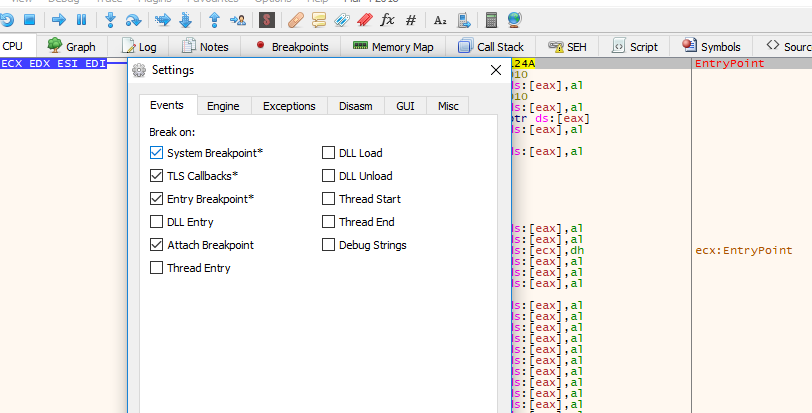Enable DLL Entry break option
Viewport: 812px width, 413px height.
coord(156,222)
